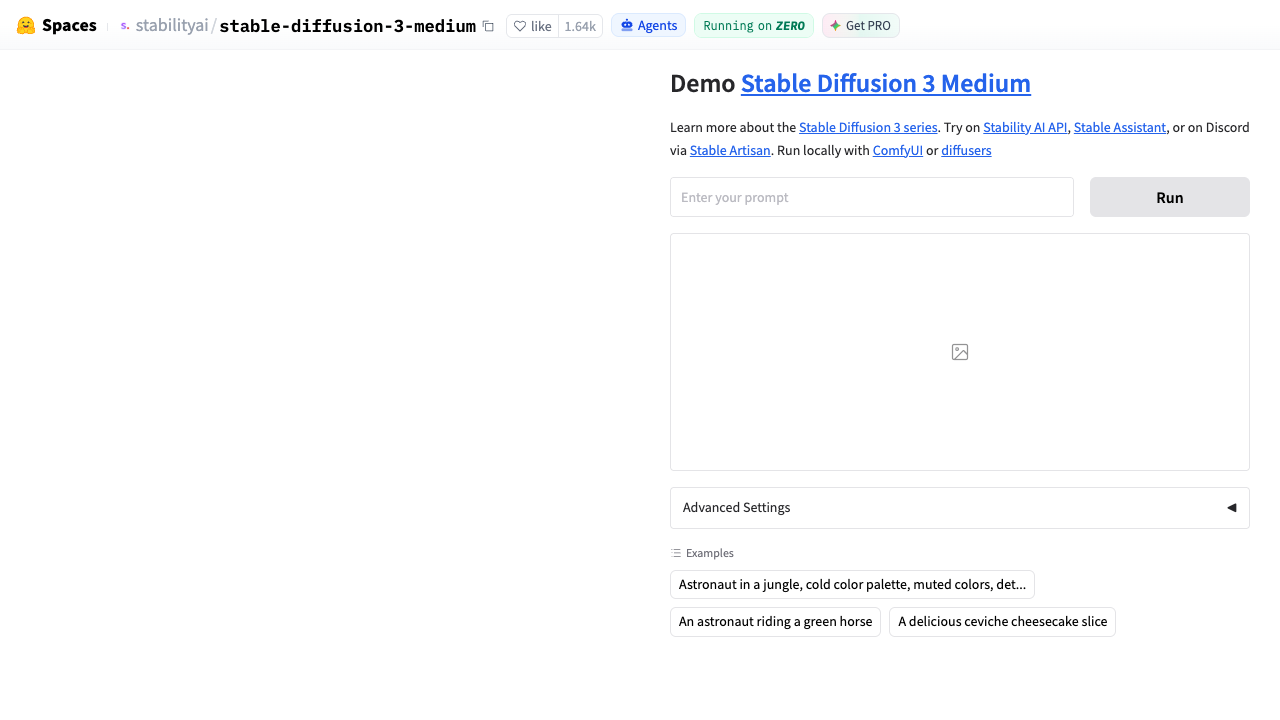Click the Running on ZERO badge
Screen dimensions: 1280x720
point(754,26)
